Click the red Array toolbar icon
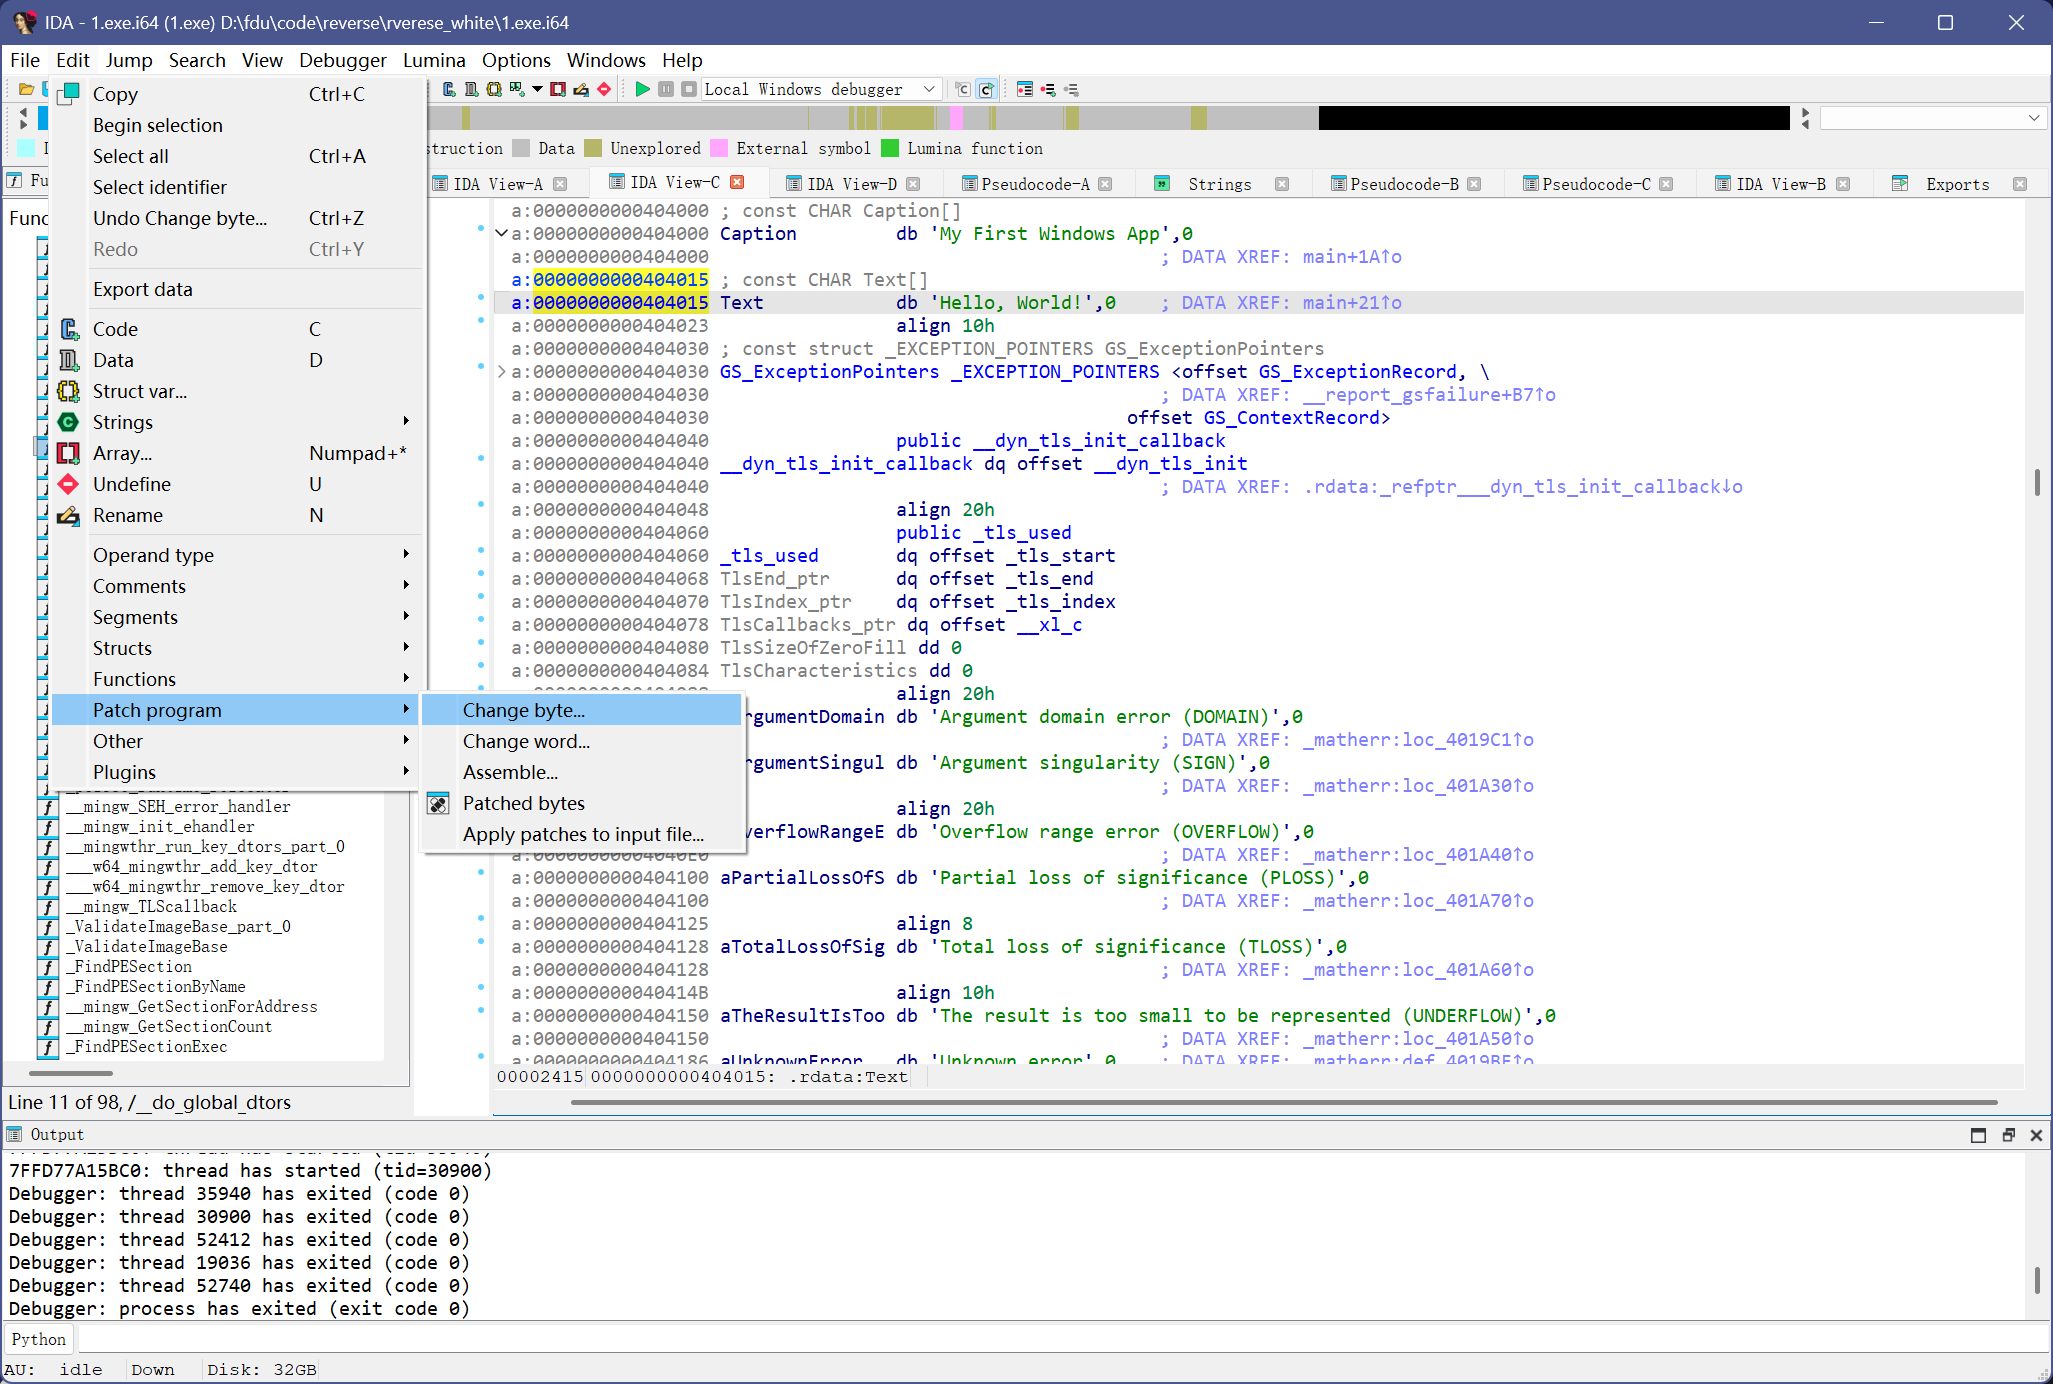This screenshot has height=1384, width=2053. pyautogui.click(x=558, y=89)
